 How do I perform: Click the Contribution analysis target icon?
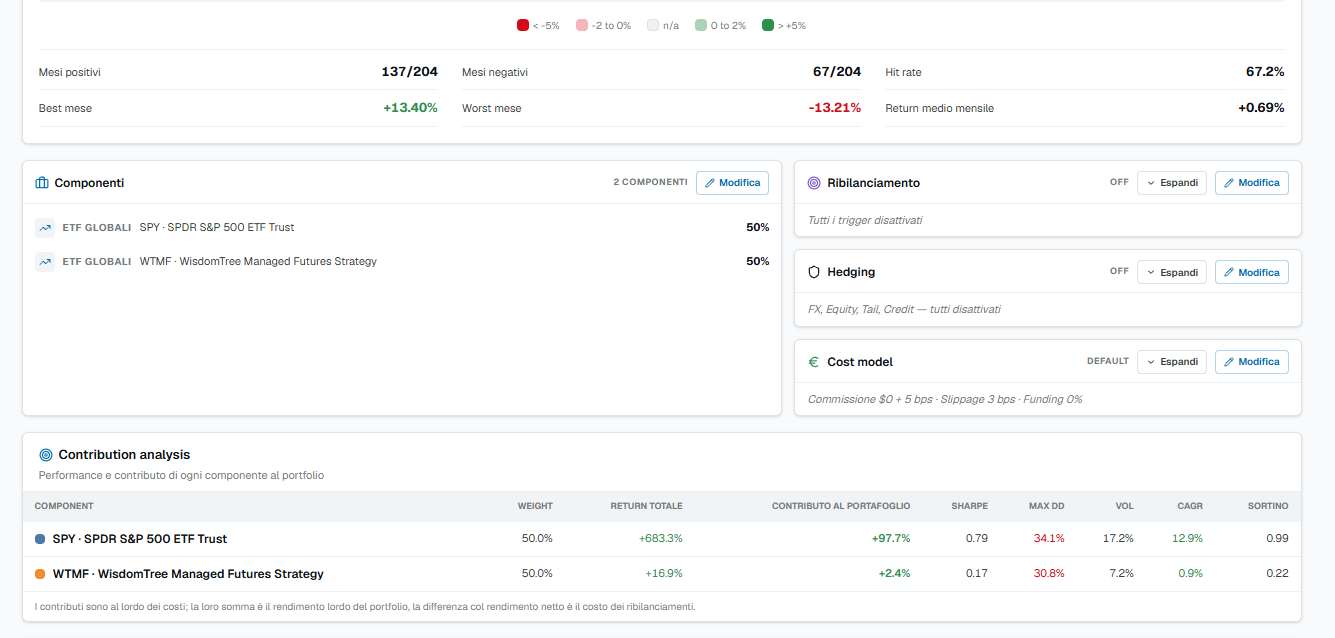[46, 455]
